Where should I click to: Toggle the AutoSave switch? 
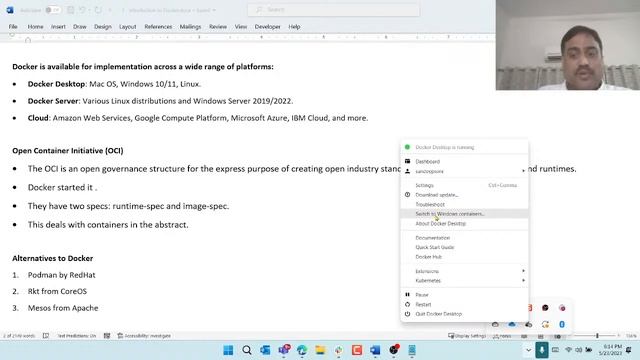point(53,10)
